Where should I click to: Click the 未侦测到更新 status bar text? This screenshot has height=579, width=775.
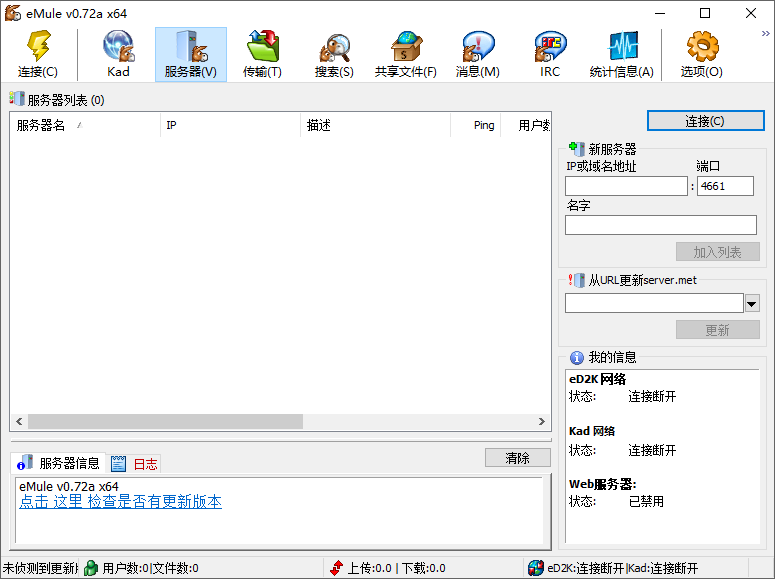click(40, 568)
